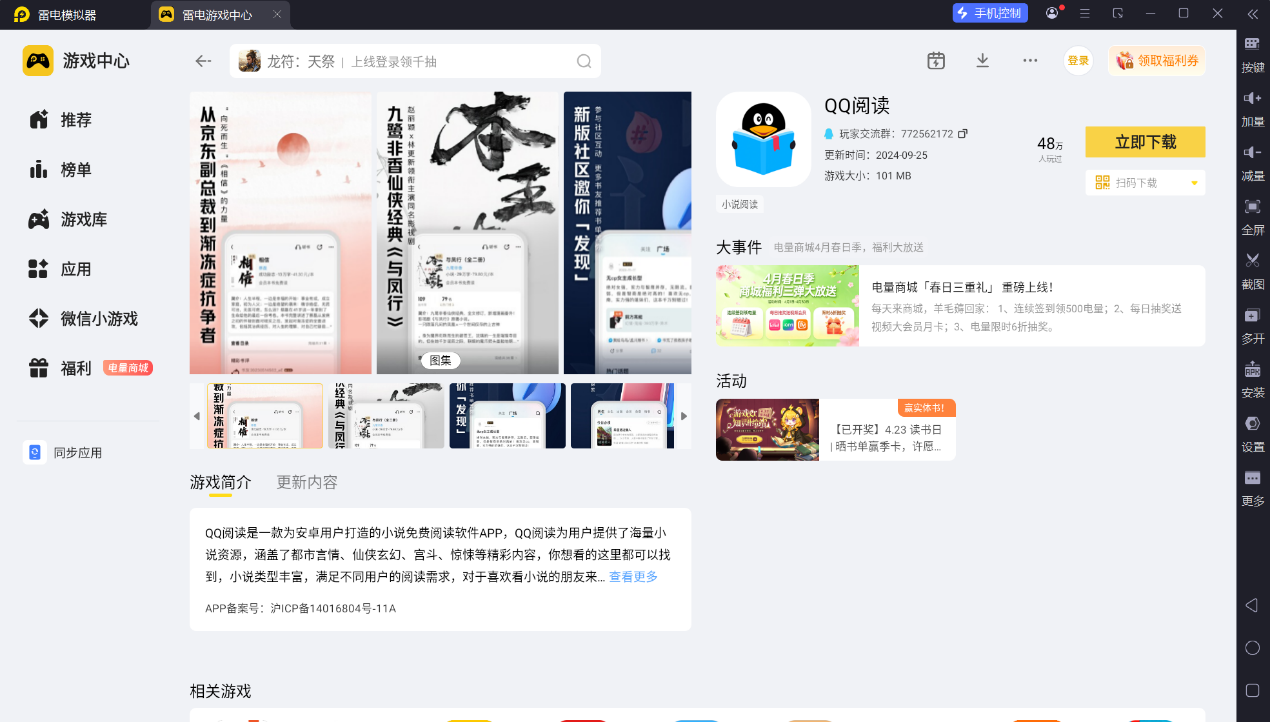Click Android recent apps square button

point(1252,691)
